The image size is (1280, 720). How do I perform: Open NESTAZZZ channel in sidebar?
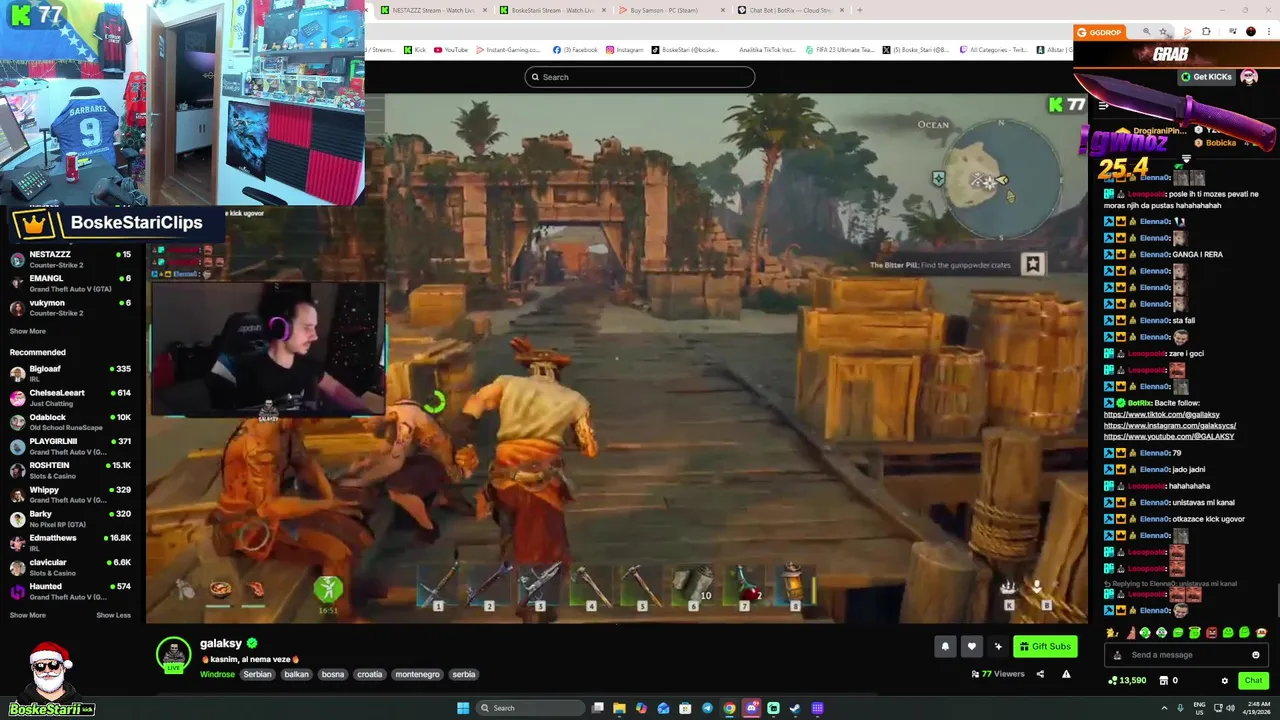pyautogui.click(x=70, y=259)
